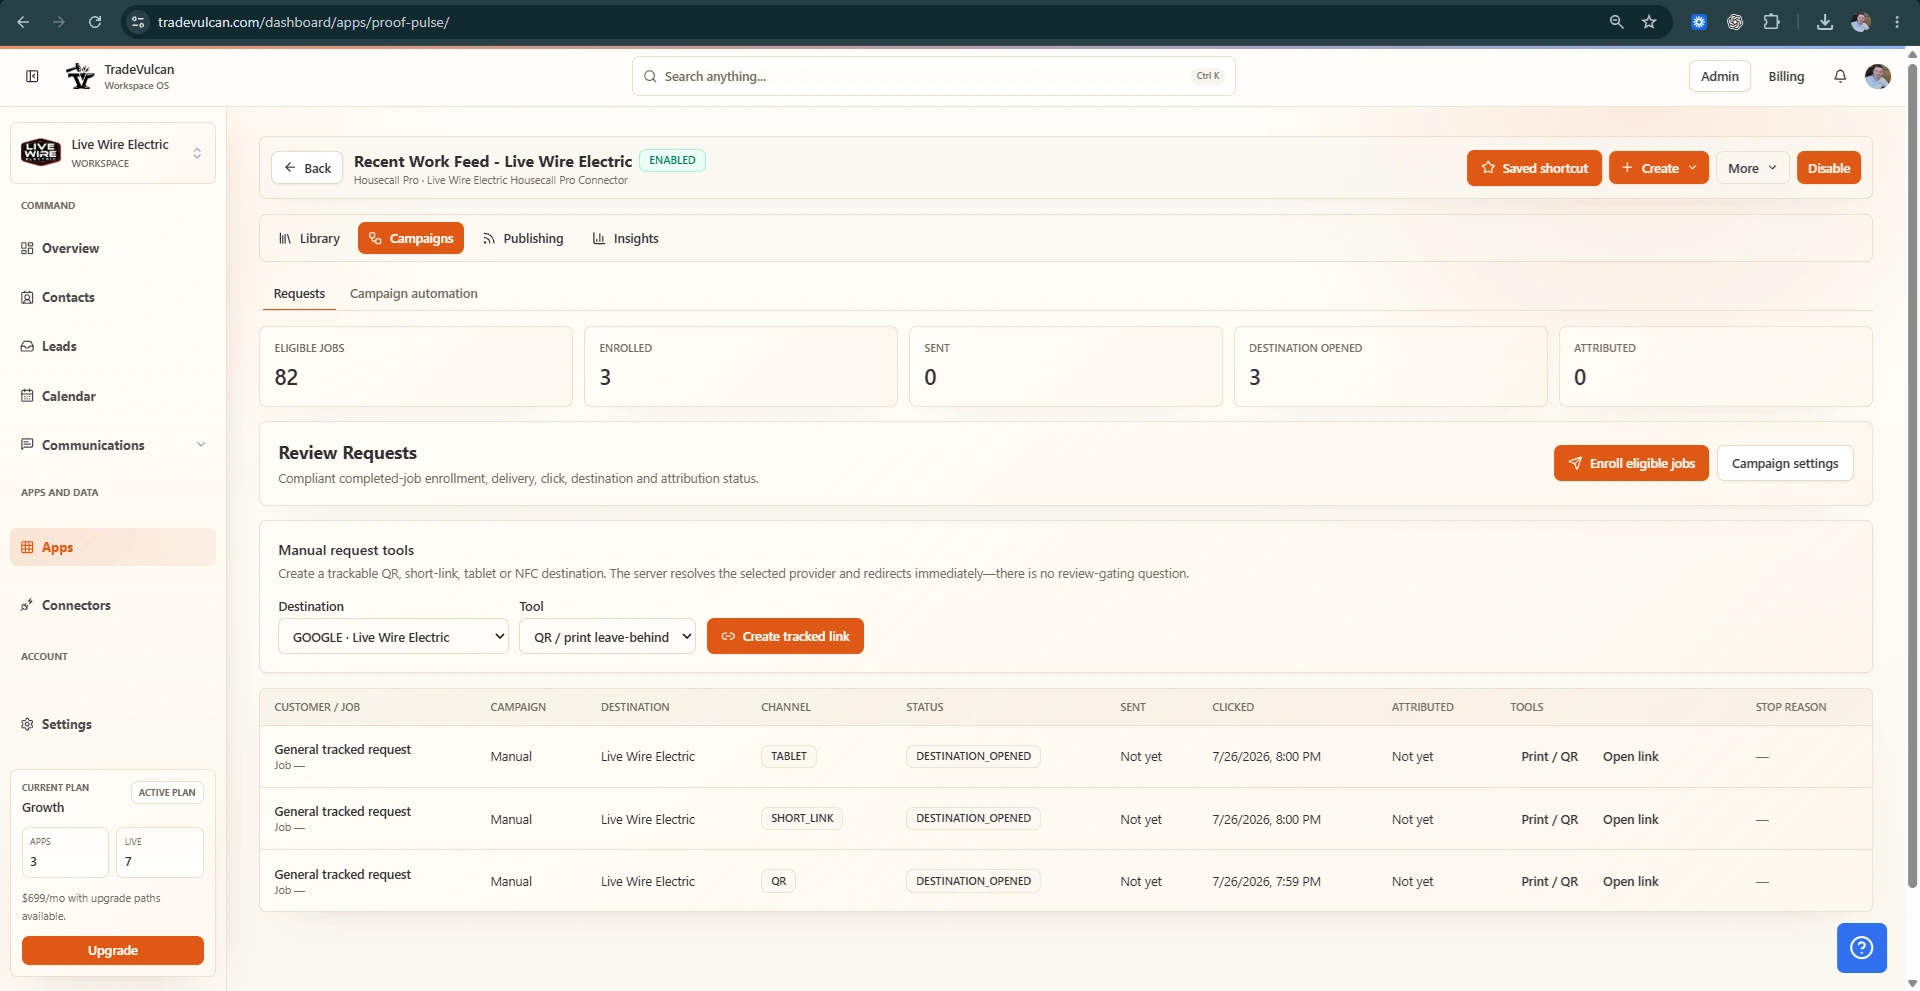
Task: Open the help question-mark widget
Action: [x=1861, y=947]
